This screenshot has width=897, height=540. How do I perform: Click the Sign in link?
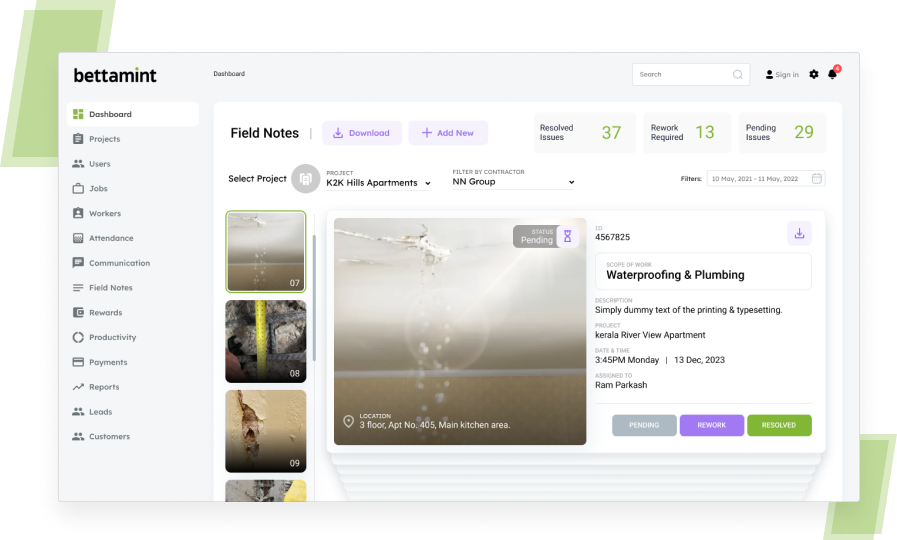pos(787,74)
